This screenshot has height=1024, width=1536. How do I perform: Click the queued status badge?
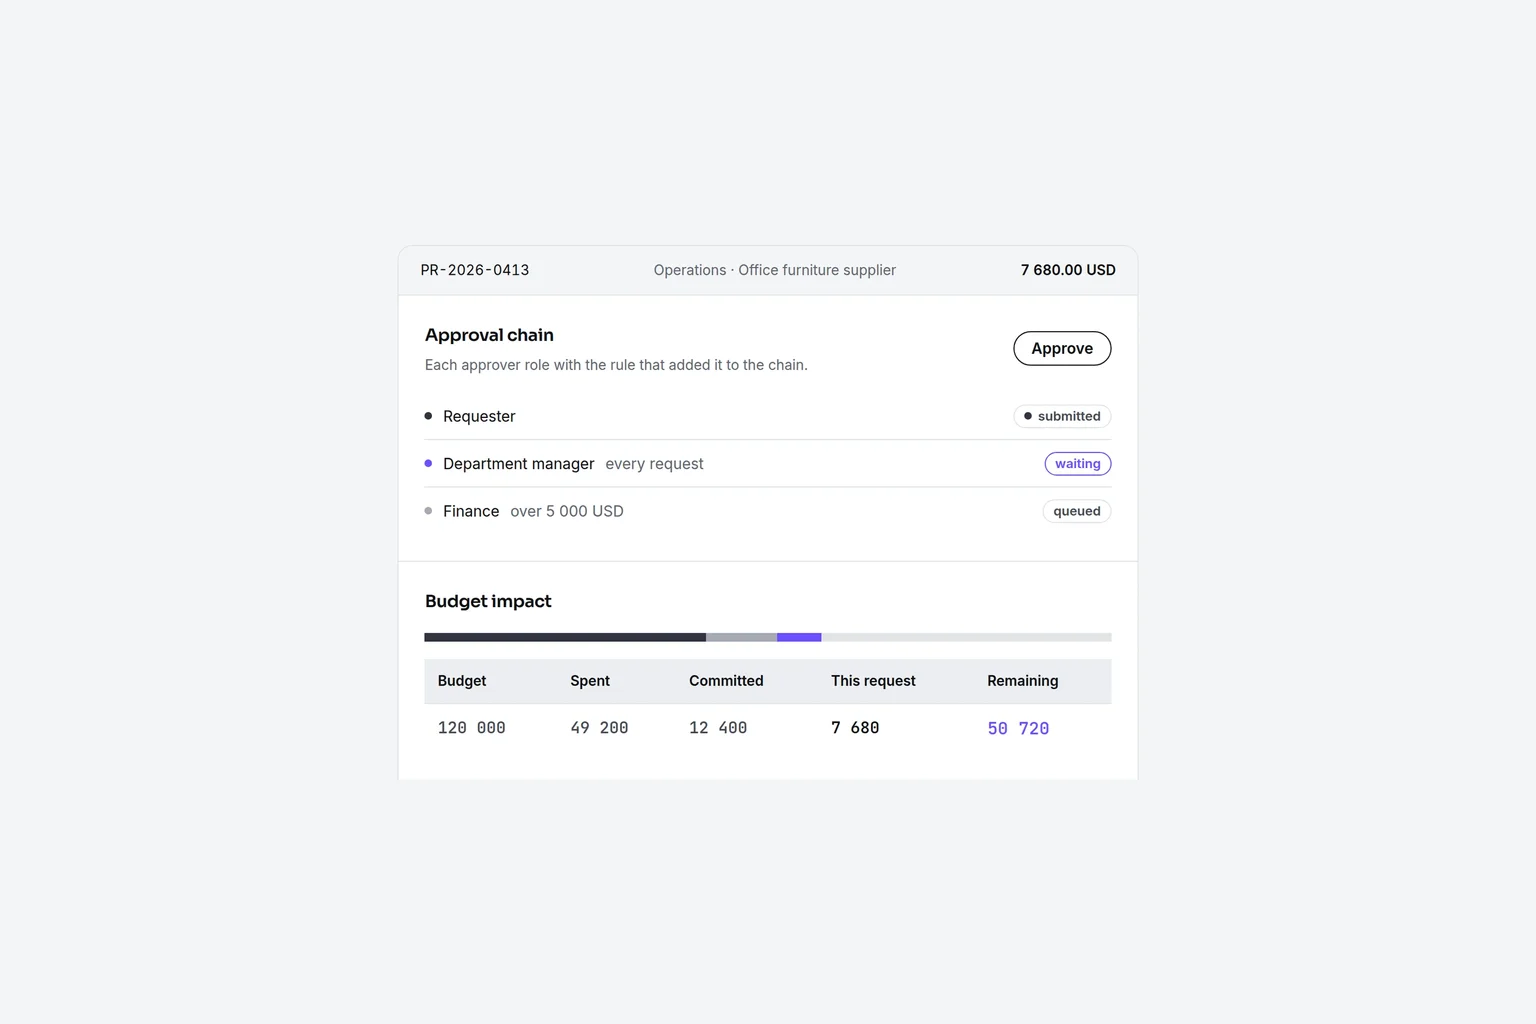pos(1077,511)
